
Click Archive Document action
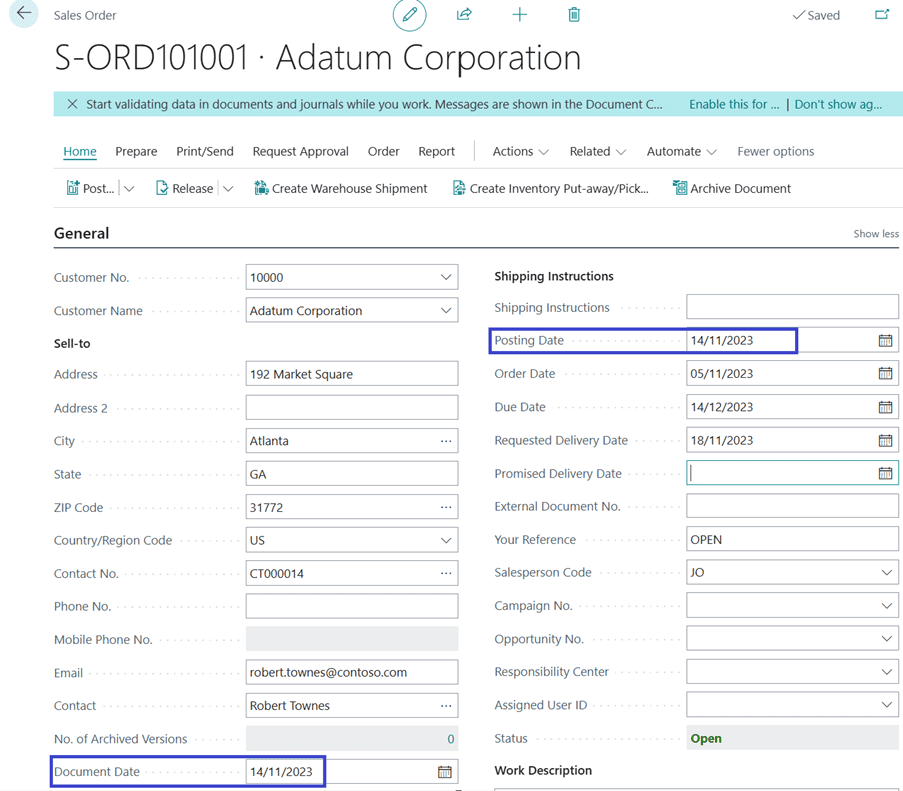[732, 188]
